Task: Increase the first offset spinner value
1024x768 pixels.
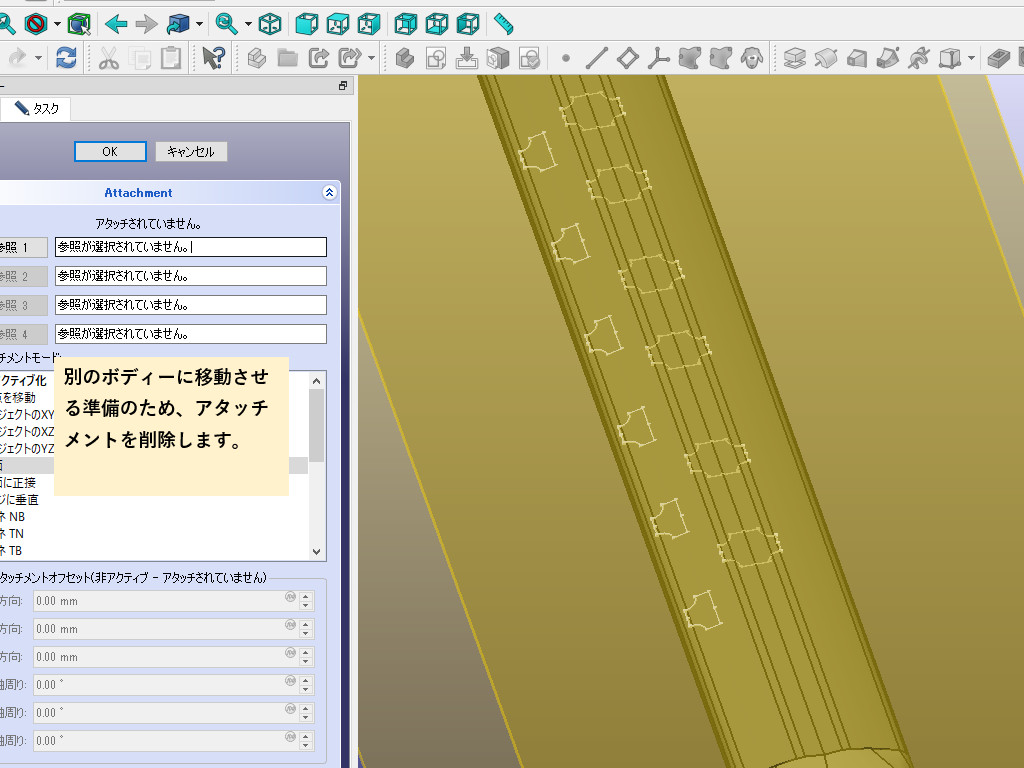Action: pyautogui.click(x=306, y=596)
